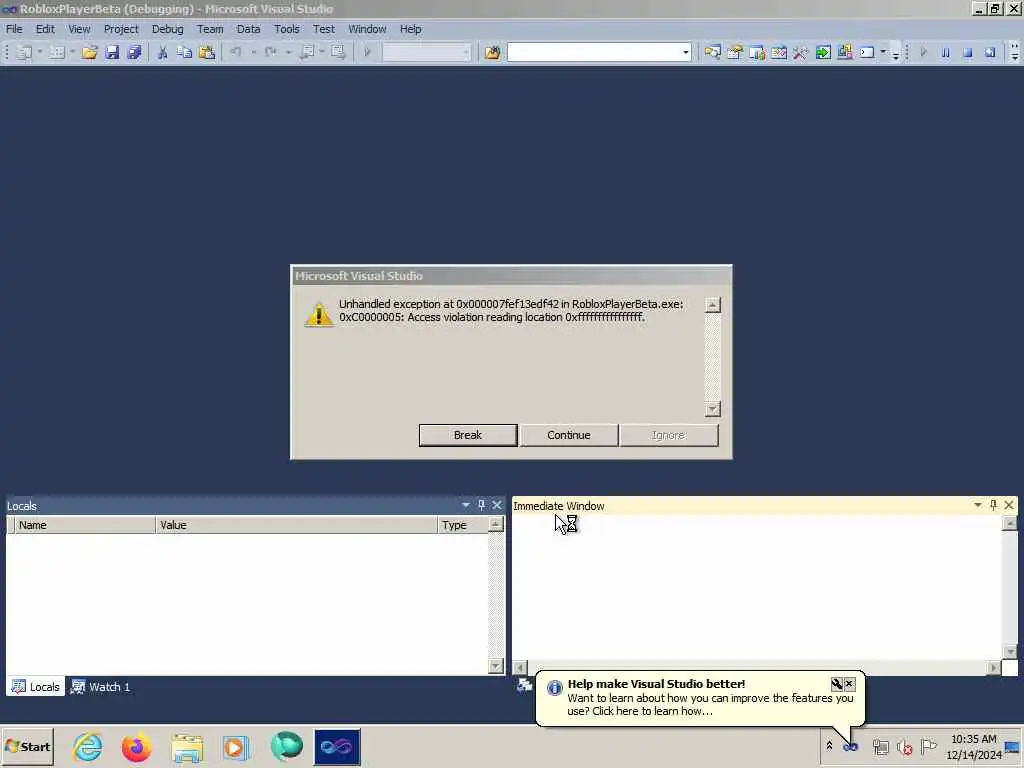Open the Windows Start button
Screen dimensions: 1024x768
pyautogui.click(x=27, y=746)
